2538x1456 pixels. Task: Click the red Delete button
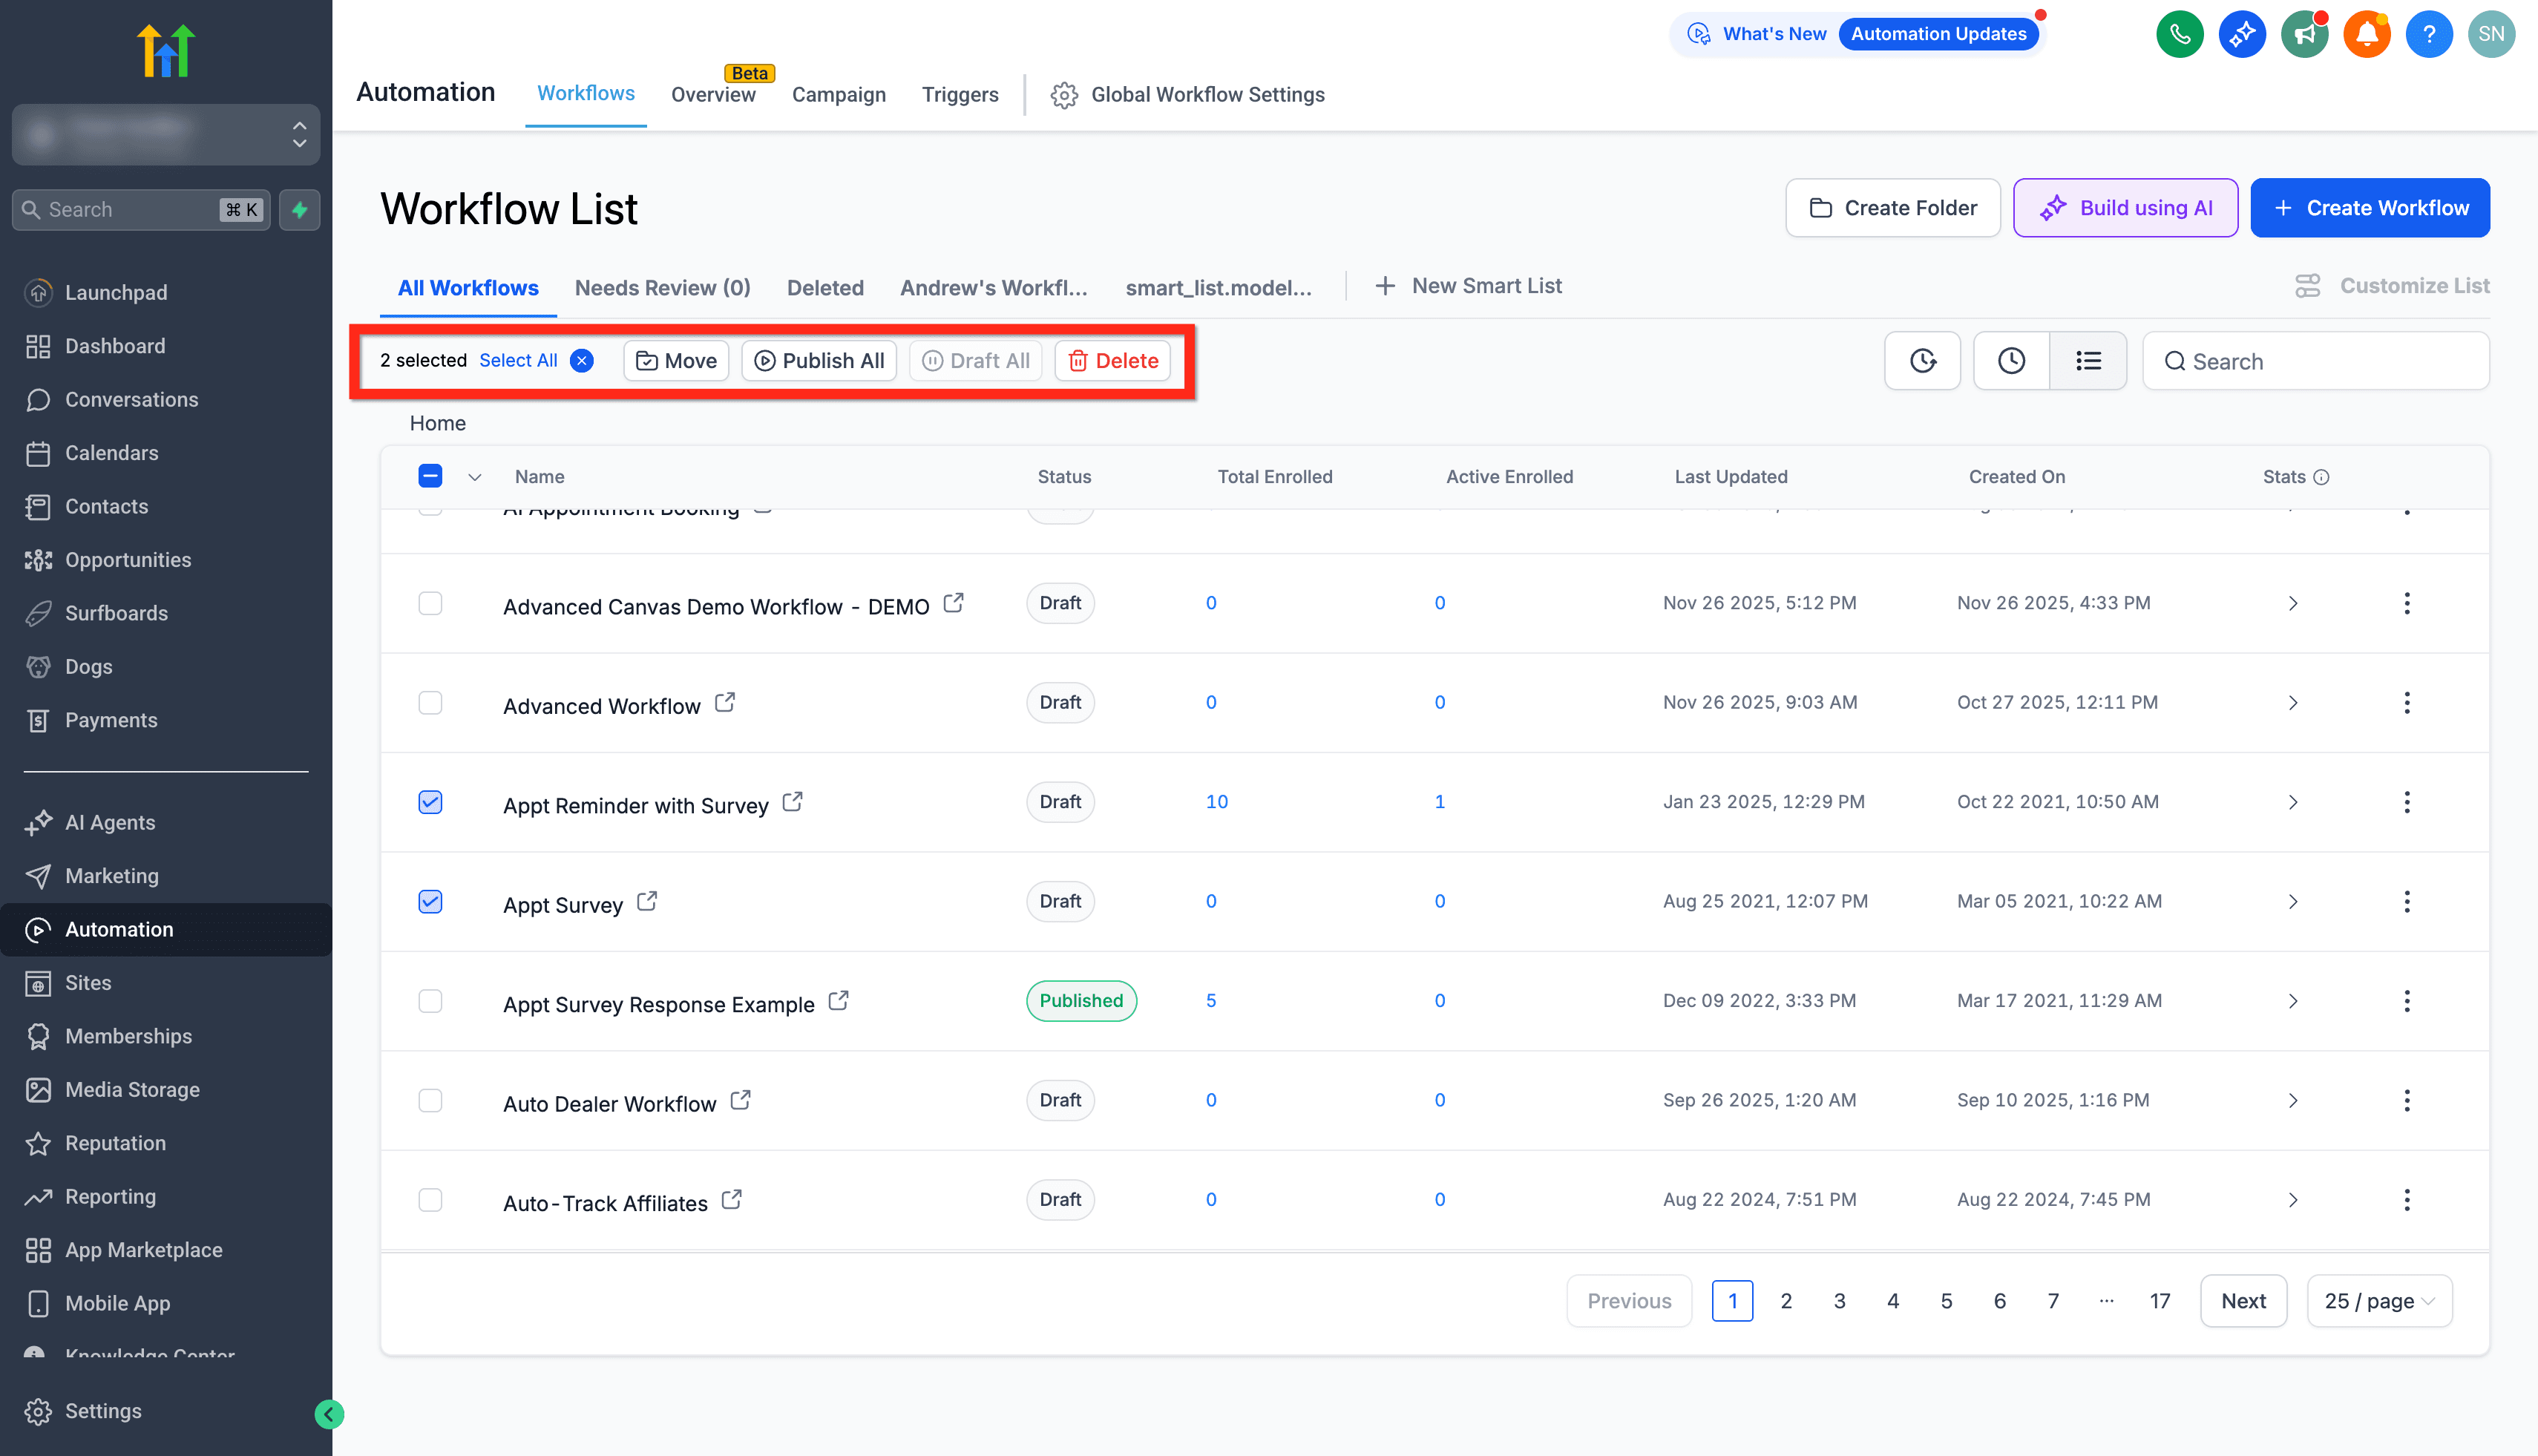click(1113, 361)
